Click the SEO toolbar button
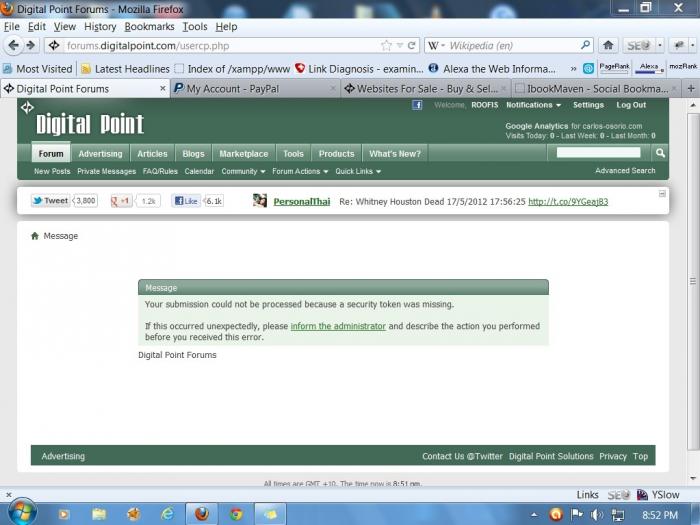The height and width of the screenshot is (525, 700). click(x=638, y=46)
